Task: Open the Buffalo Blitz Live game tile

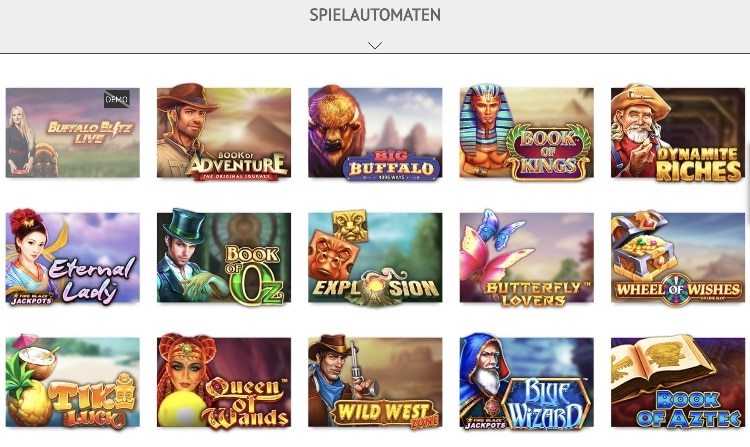Action: pos(73,132)
